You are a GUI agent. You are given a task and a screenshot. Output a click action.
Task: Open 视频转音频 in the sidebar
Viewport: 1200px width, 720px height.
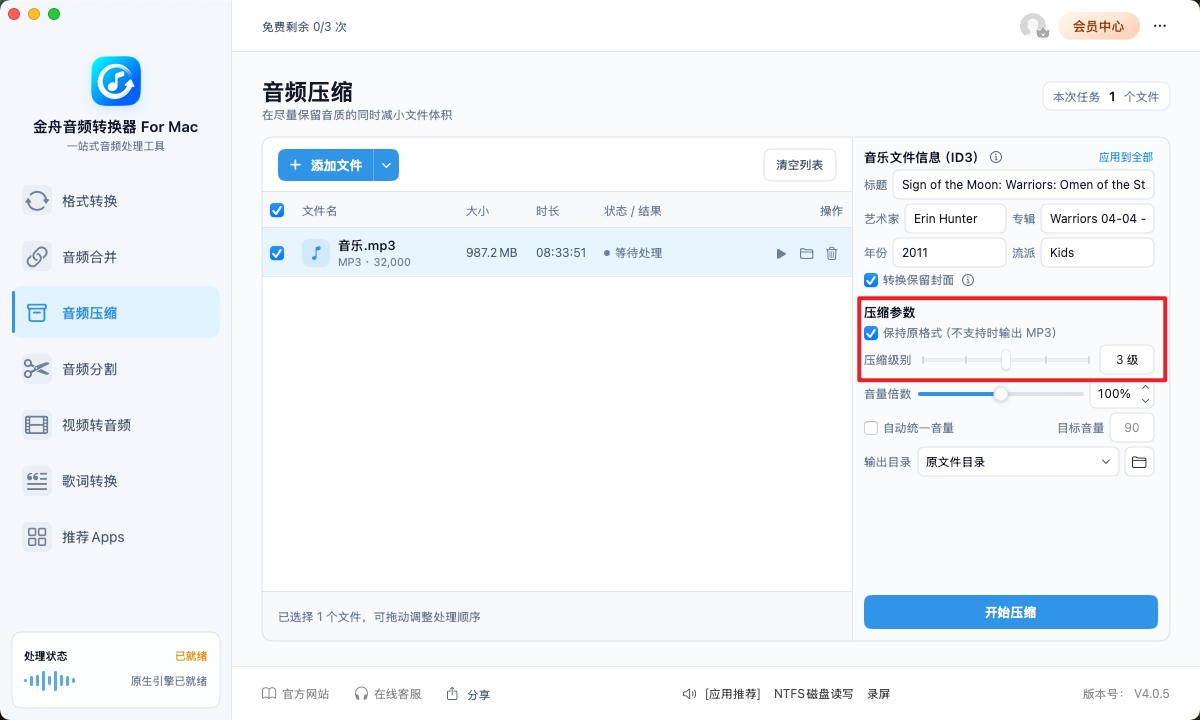click(116, 425)
